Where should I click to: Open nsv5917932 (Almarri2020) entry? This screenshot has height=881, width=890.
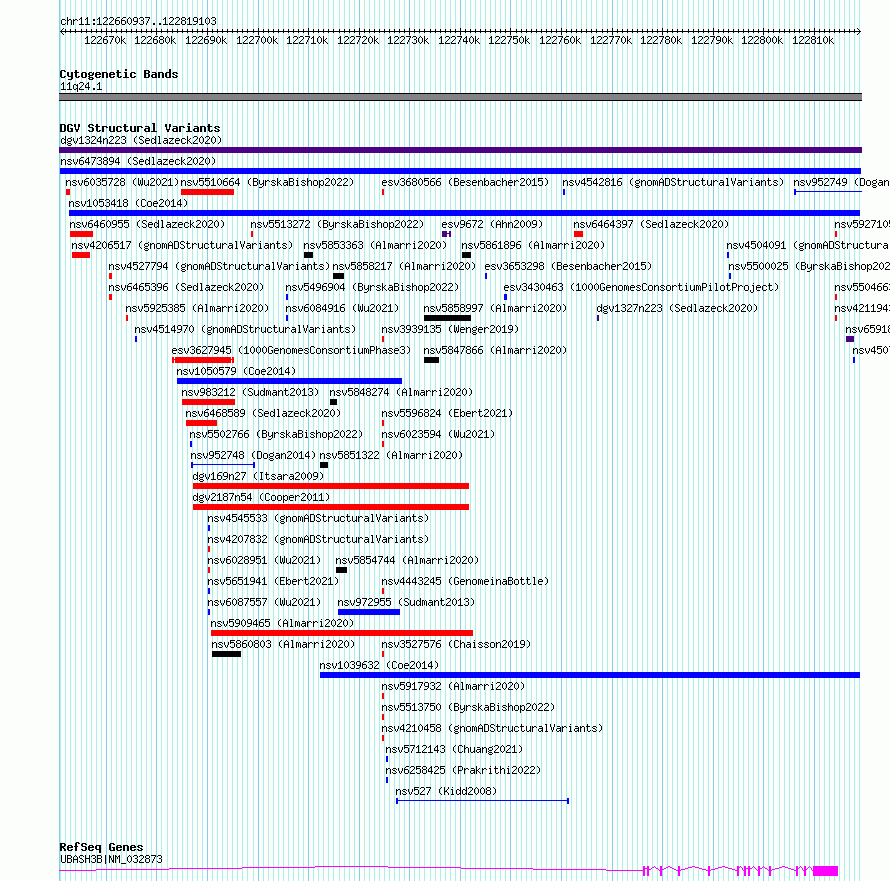click(453, 686)
